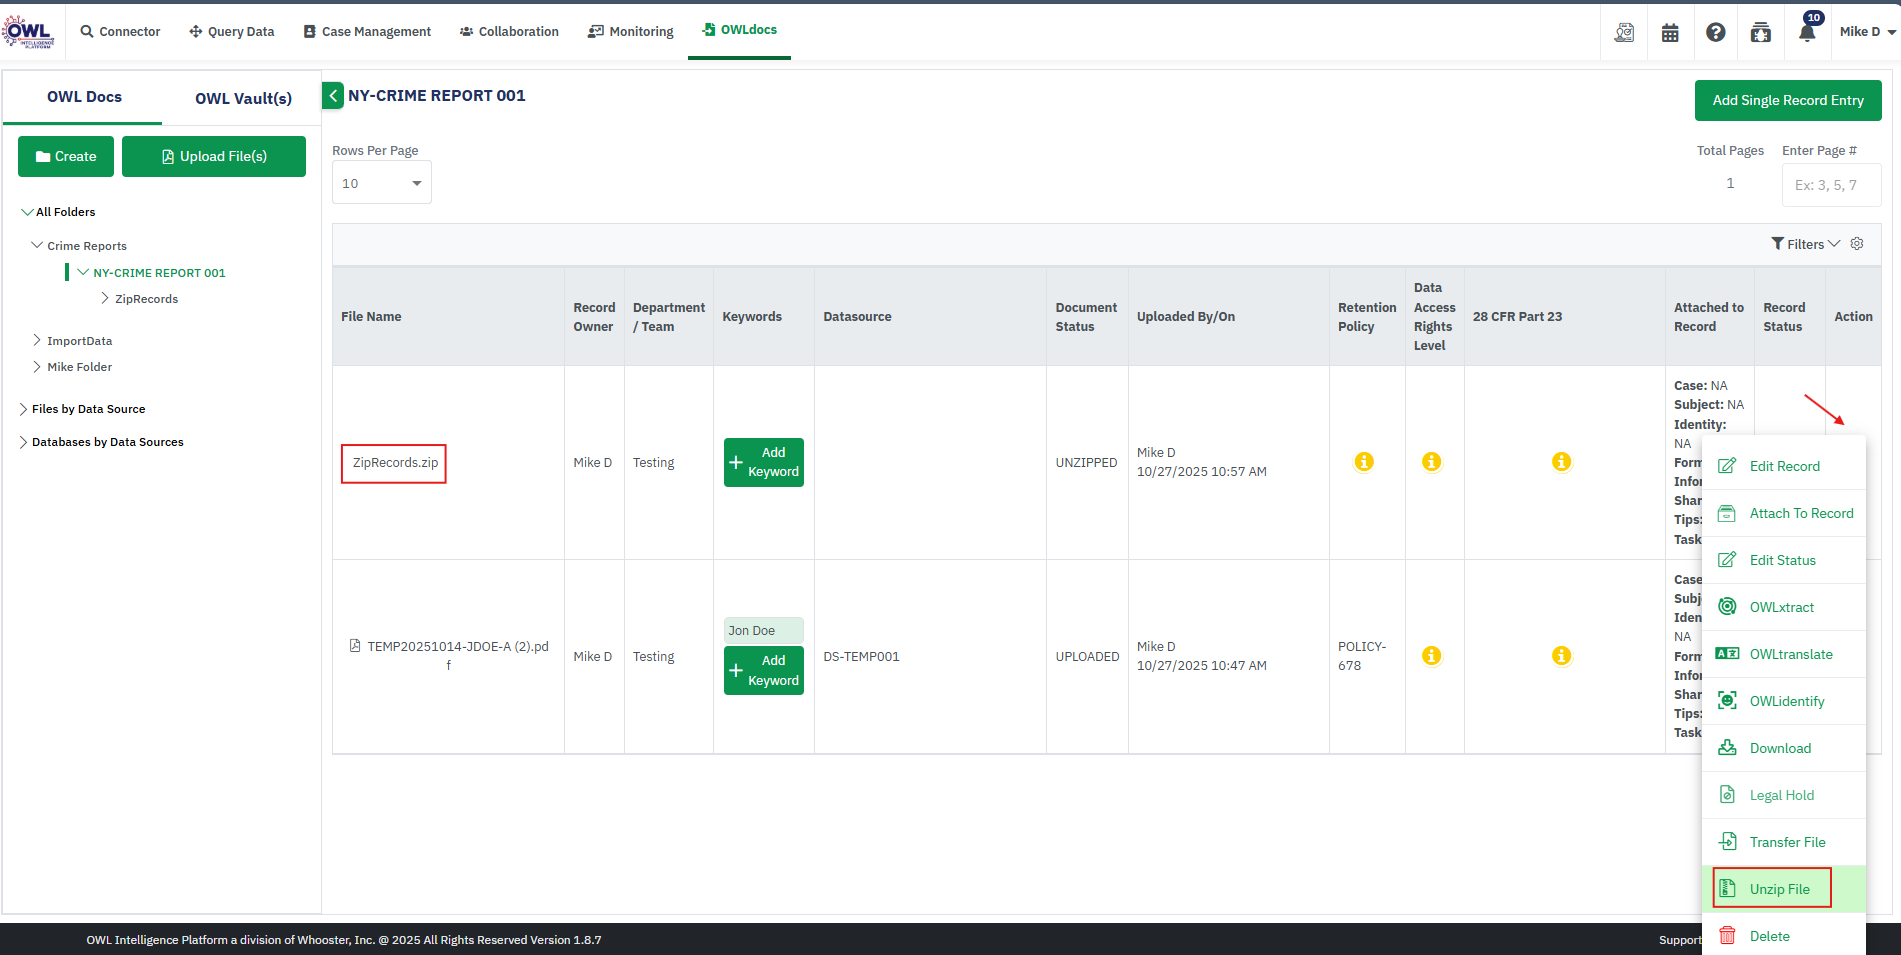1901x955 pixels.
Task: Open the Rows Per Page dropdown
Action: point(381,183)
